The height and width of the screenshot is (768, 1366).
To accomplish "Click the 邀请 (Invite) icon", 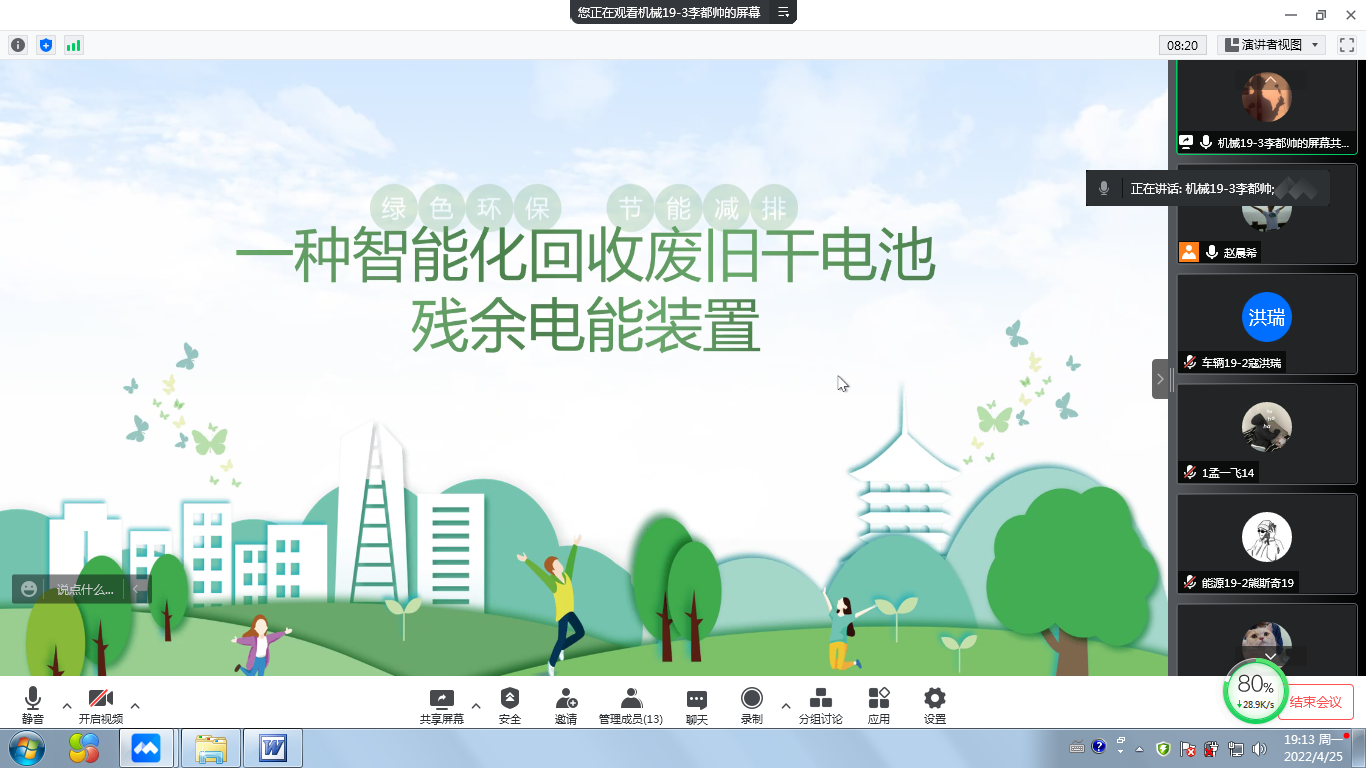I will 566,699.
